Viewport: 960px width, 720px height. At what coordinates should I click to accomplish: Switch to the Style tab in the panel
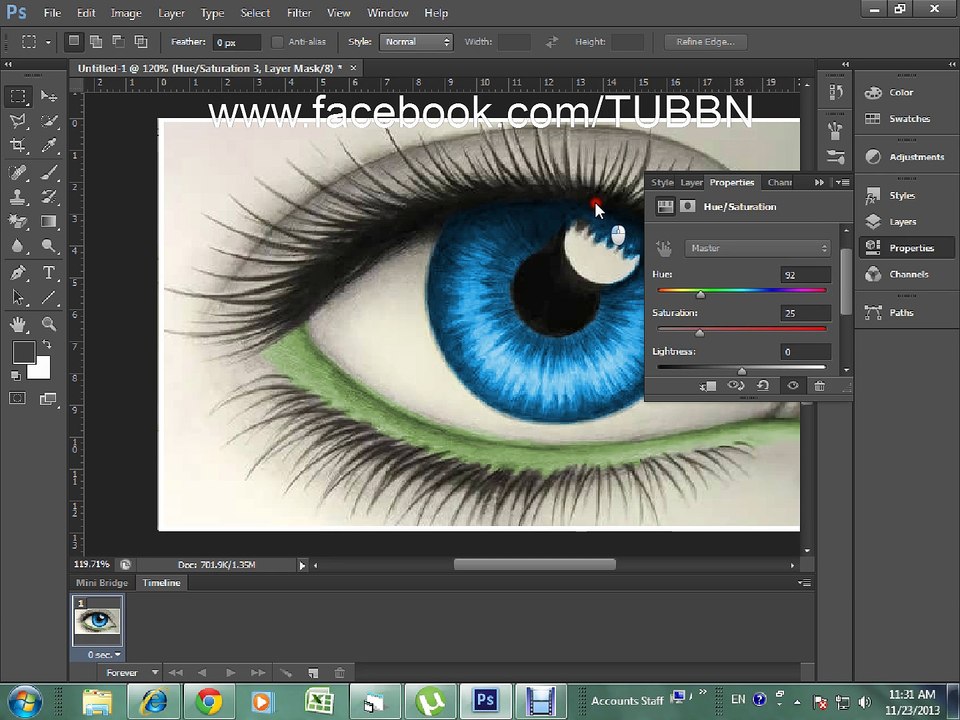click(x=662, y=182)
